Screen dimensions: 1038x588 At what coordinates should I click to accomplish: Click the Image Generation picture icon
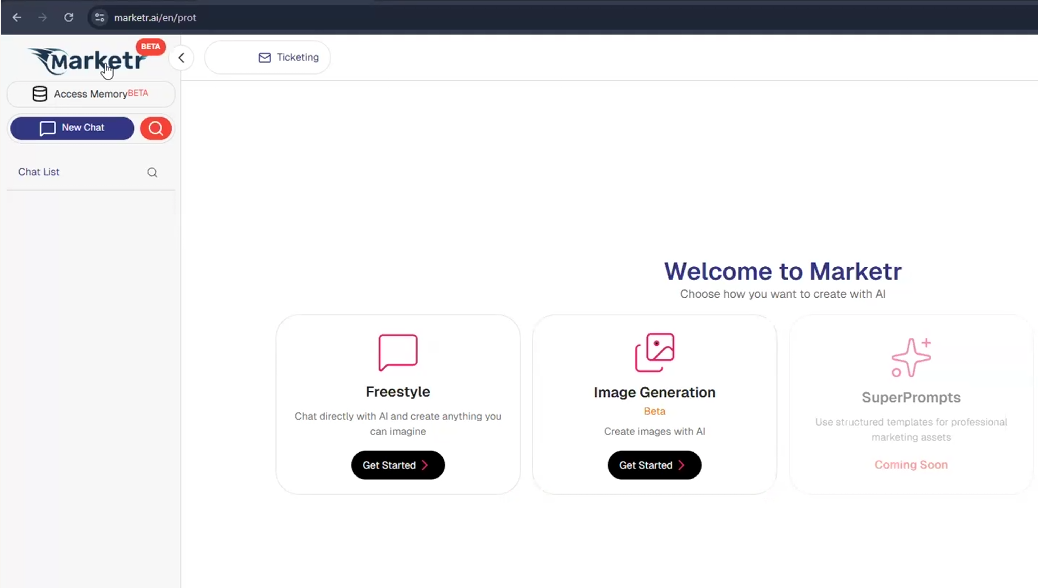pos(655,352)
